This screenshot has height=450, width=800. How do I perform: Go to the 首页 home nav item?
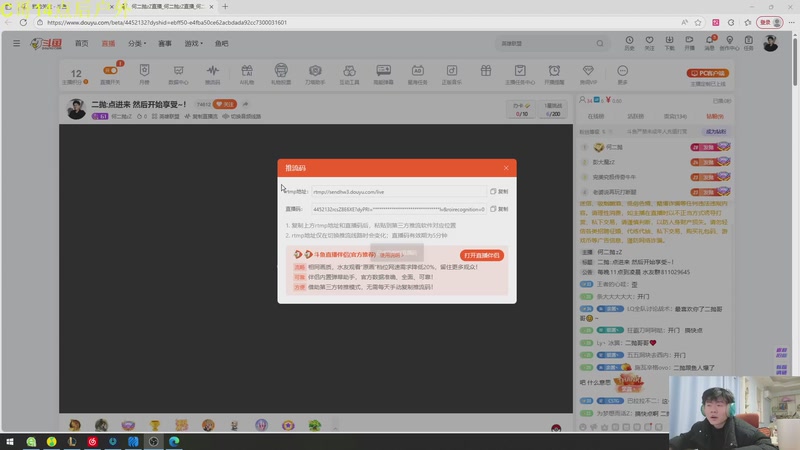coord(82,43)
